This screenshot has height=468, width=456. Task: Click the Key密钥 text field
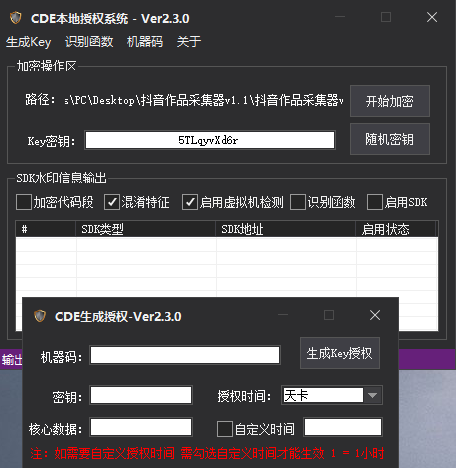[210, 140]
